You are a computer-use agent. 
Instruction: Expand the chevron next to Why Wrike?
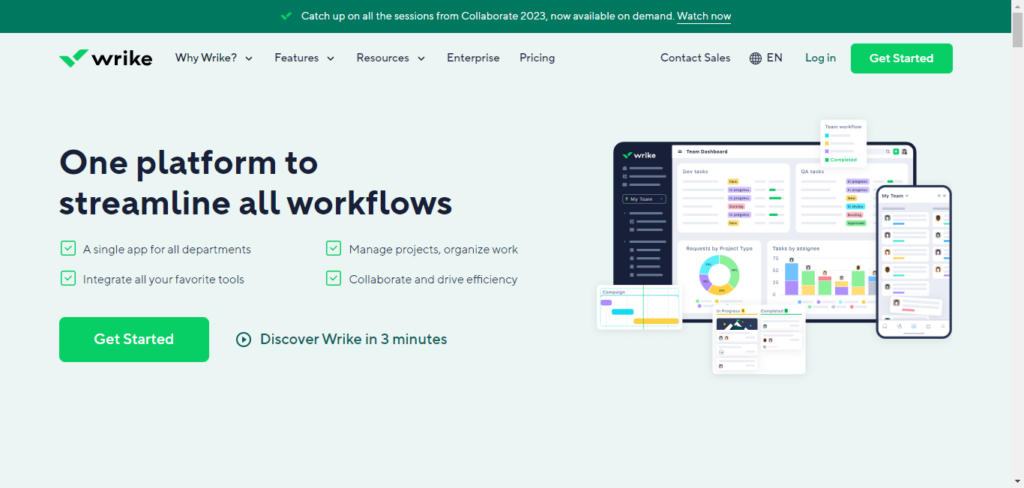point(249,59)
